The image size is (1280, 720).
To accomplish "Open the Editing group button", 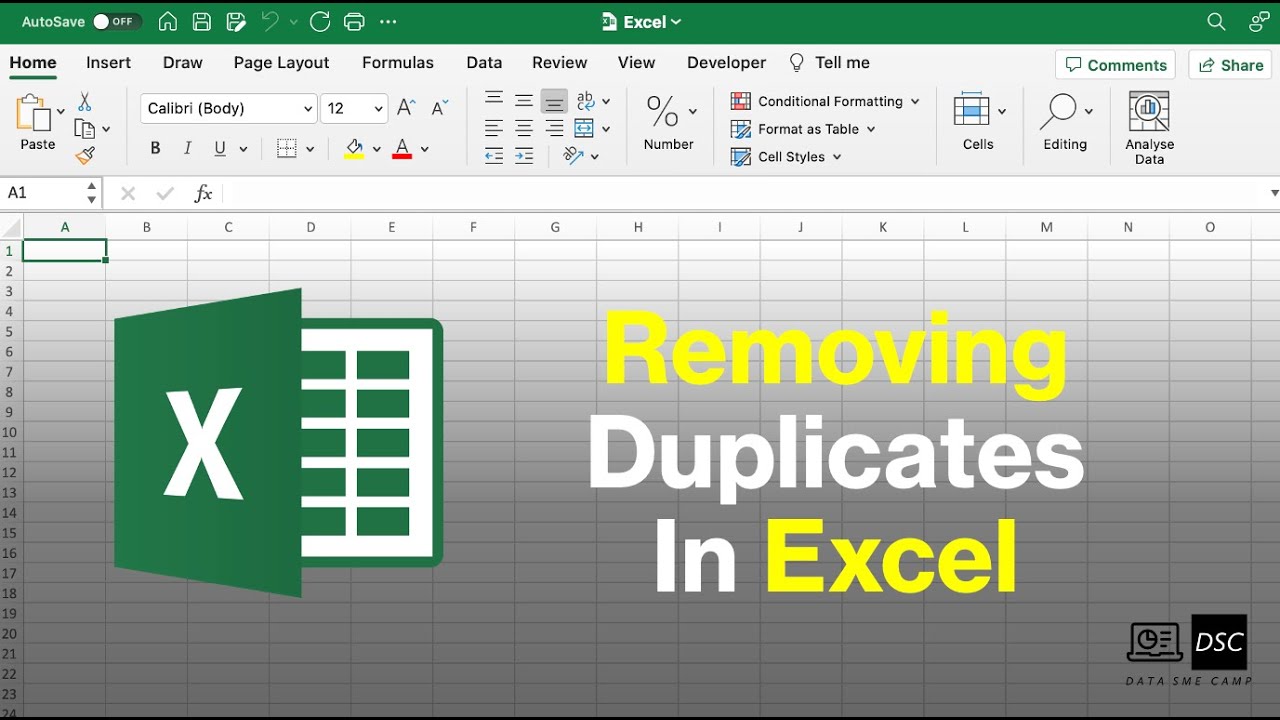I will [x=1065, y=122].
